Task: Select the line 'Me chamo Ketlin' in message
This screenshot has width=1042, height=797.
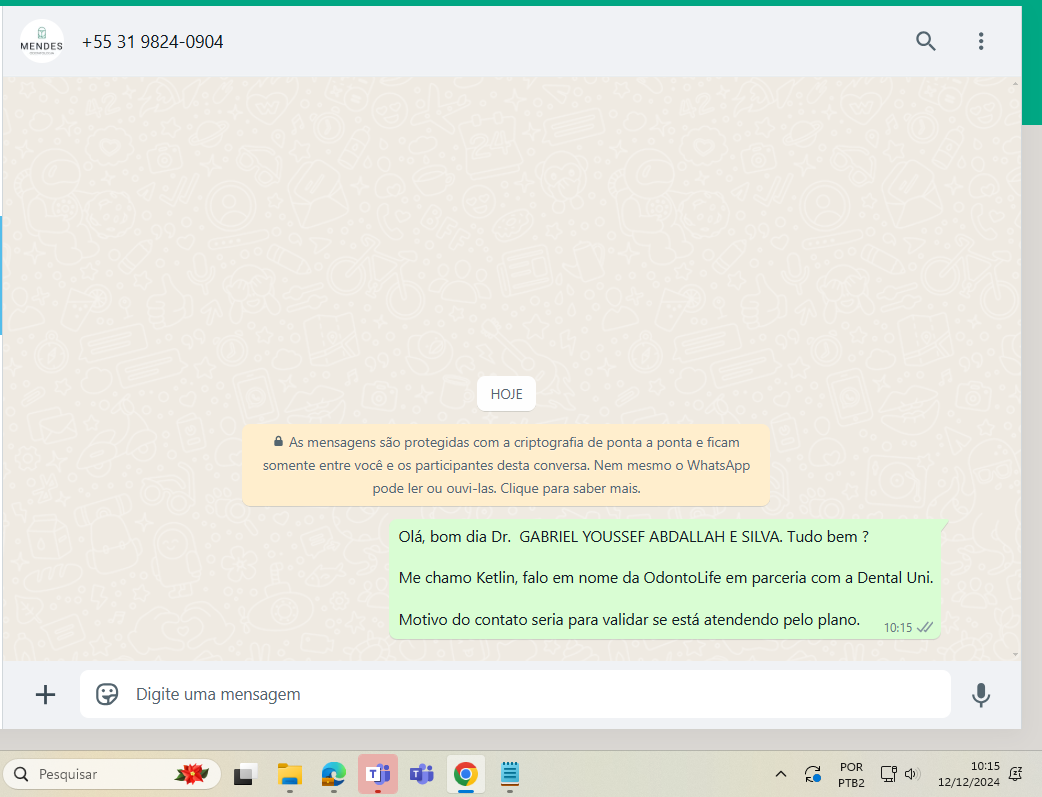Action: coord(666,578)
